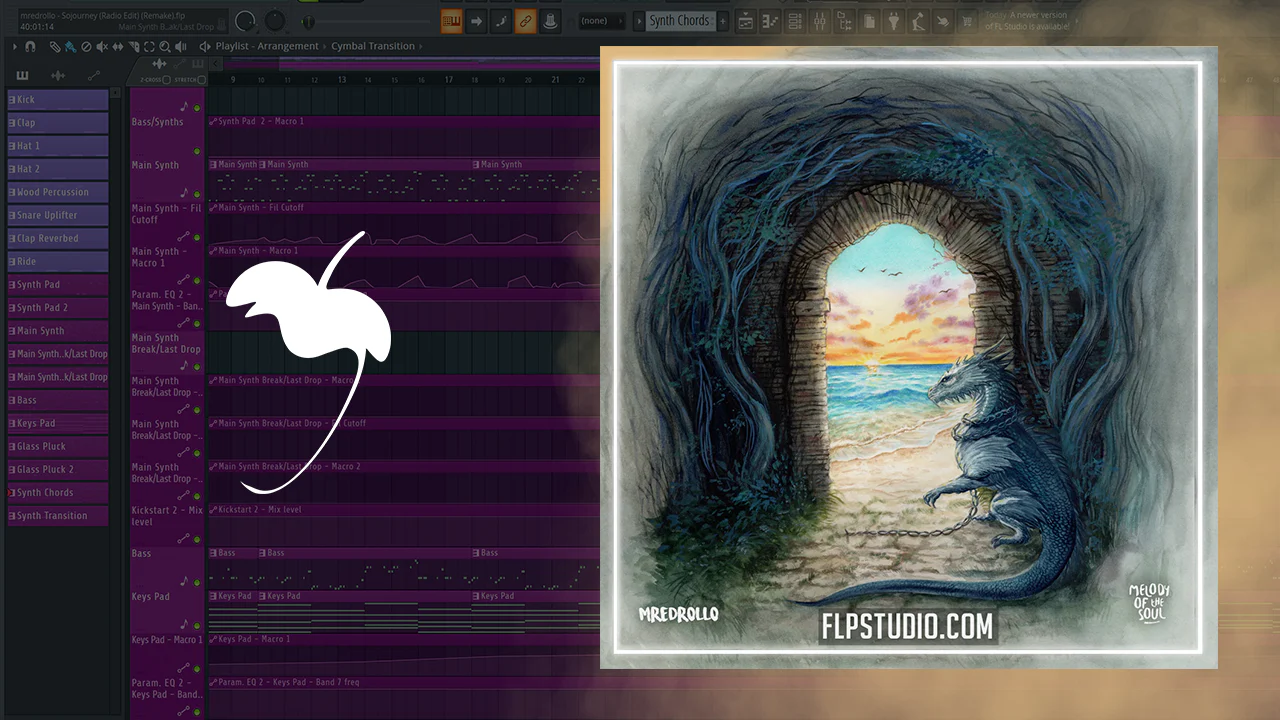This screenshot has height=720, width=1280.
Task: Enable the Z-CROSS checkbox
Action: point(167,80)
